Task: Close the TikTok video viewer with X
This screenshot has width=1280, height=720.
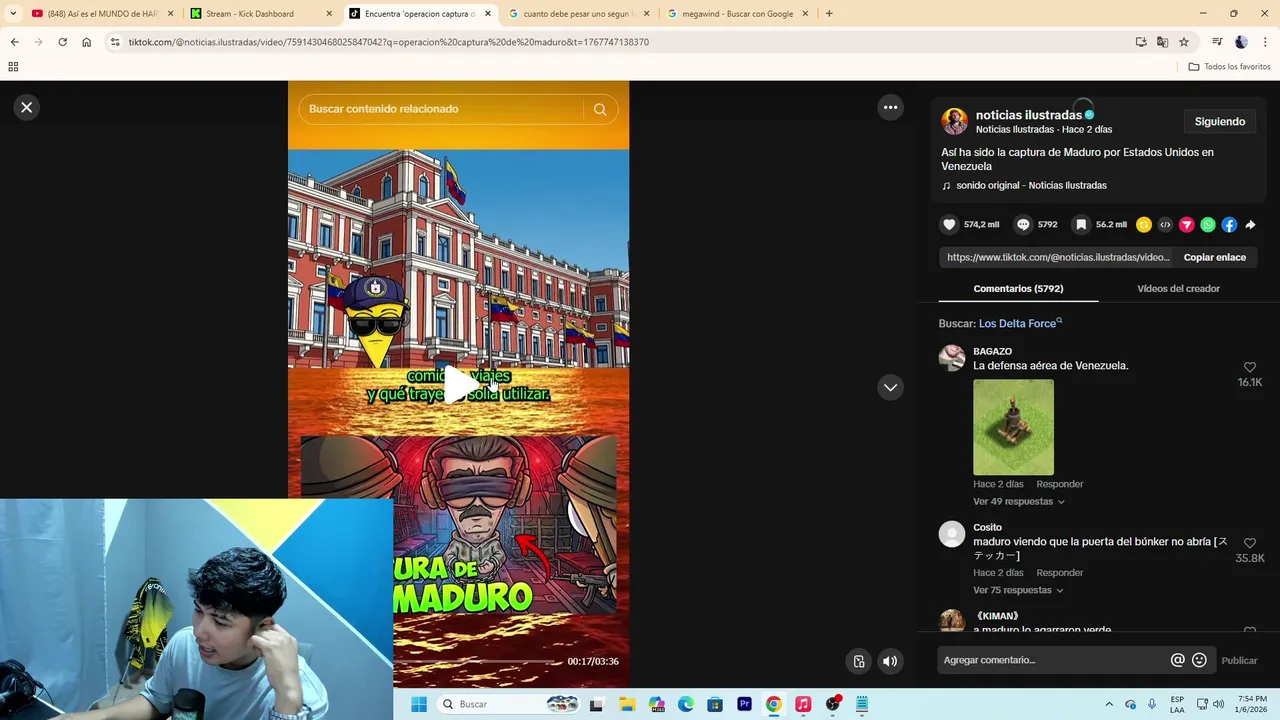Action: pyautogui.click(x=27, y=107)
